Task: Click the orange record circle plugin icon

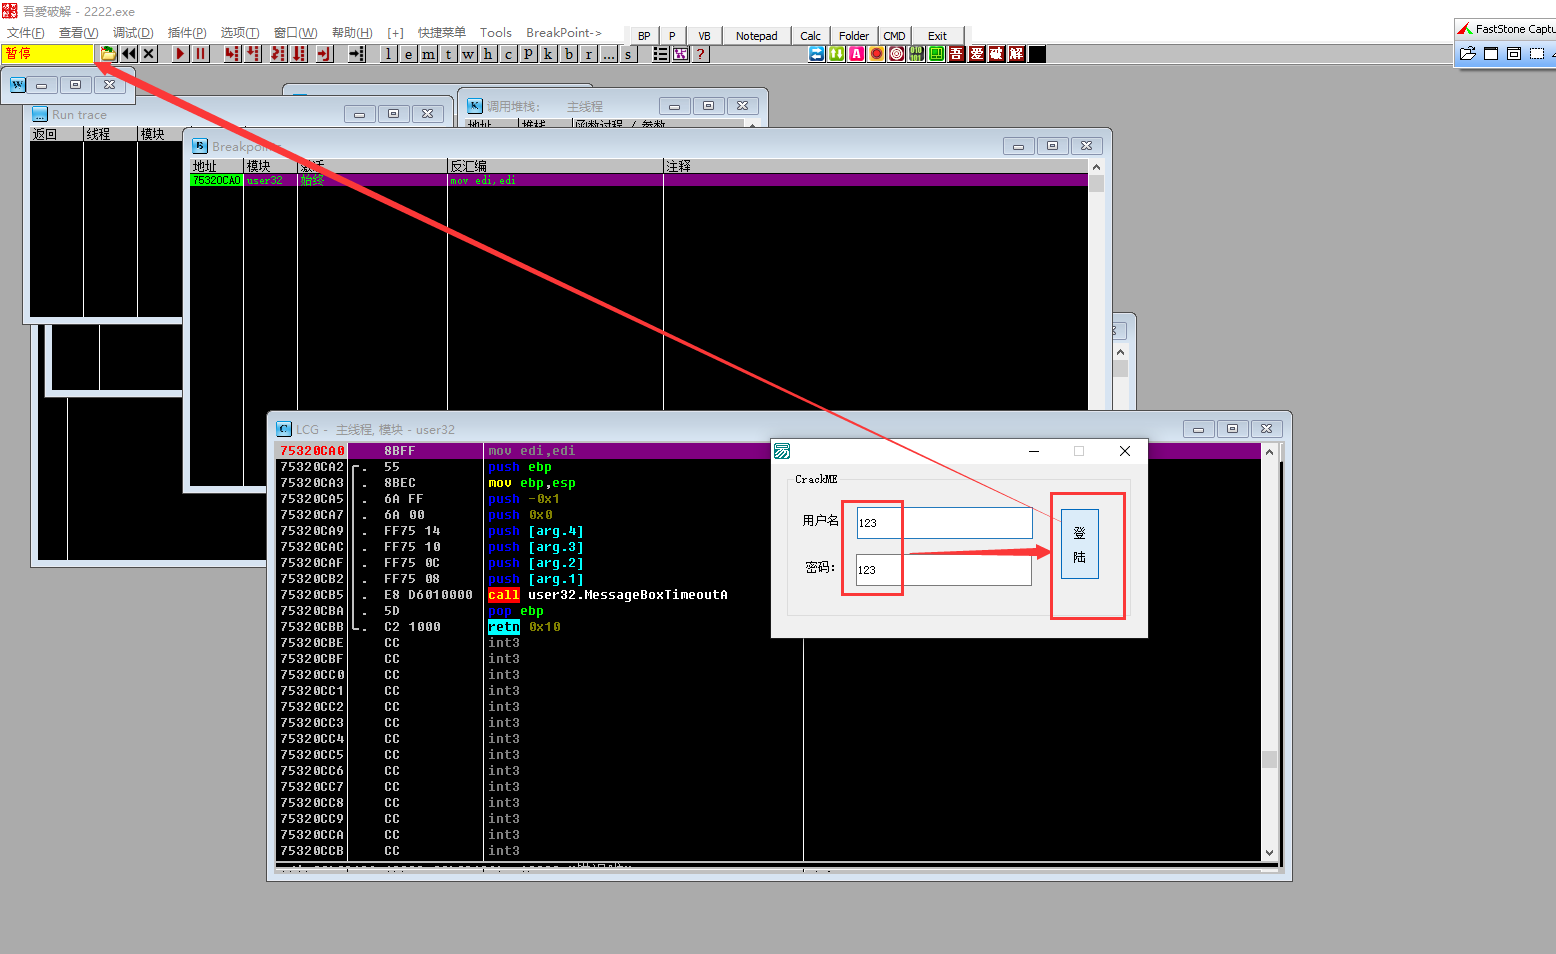Action: (x=877, y=54)
